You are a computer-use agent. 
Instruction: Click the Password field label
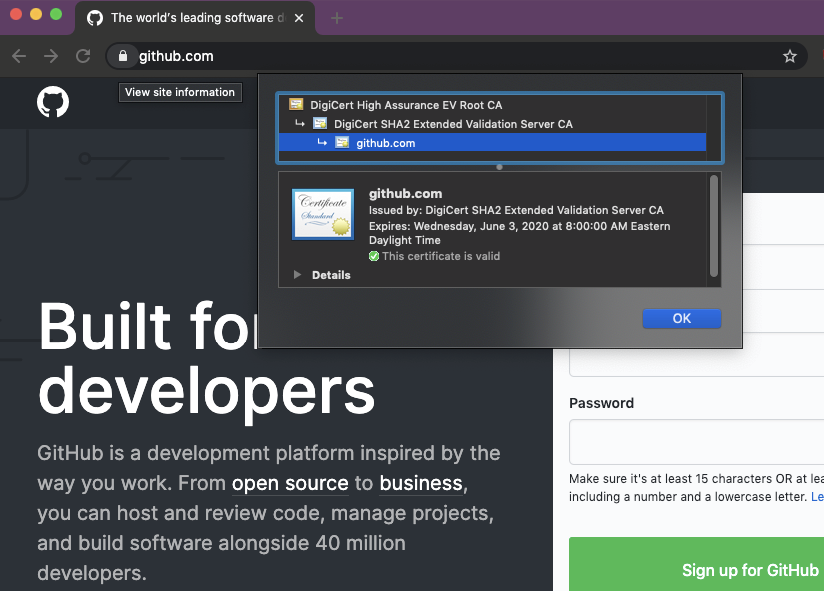pyautogui.click(x=601, y=403)
